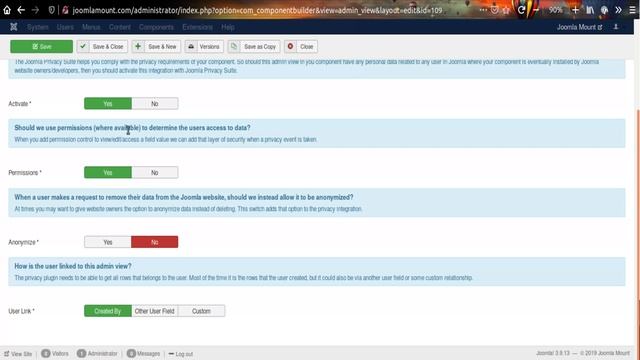
Task: Click the browser forward arrow
Action: pos(35,10)
